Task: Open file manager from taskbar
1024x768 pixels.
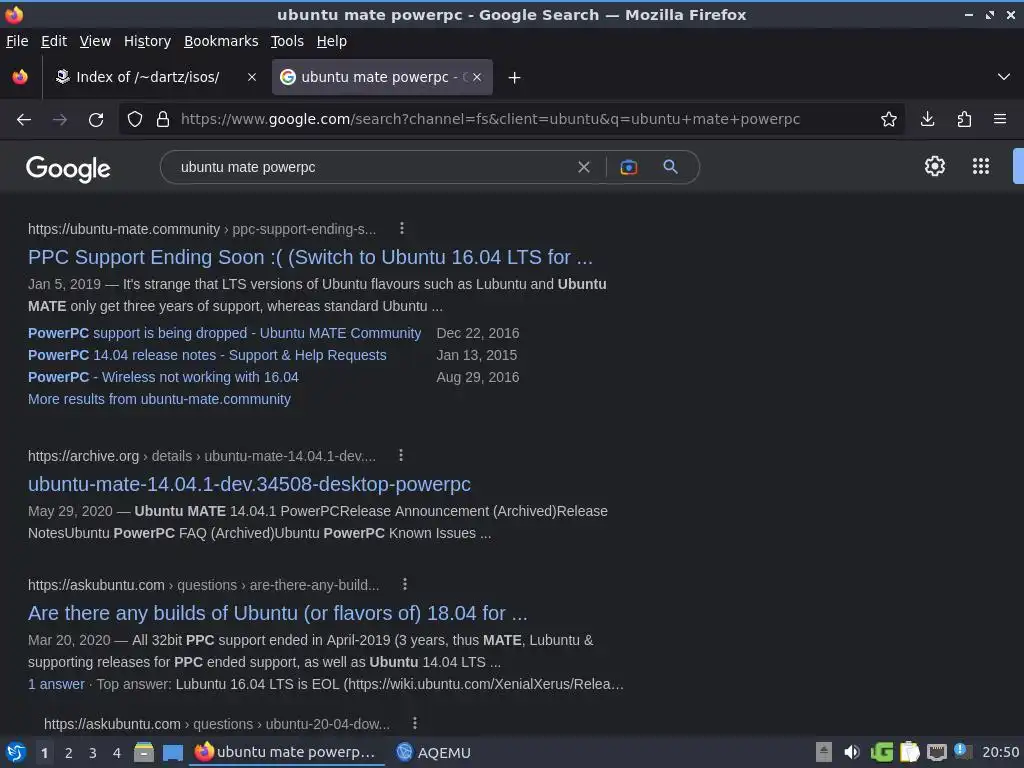Action: point(144,752)
